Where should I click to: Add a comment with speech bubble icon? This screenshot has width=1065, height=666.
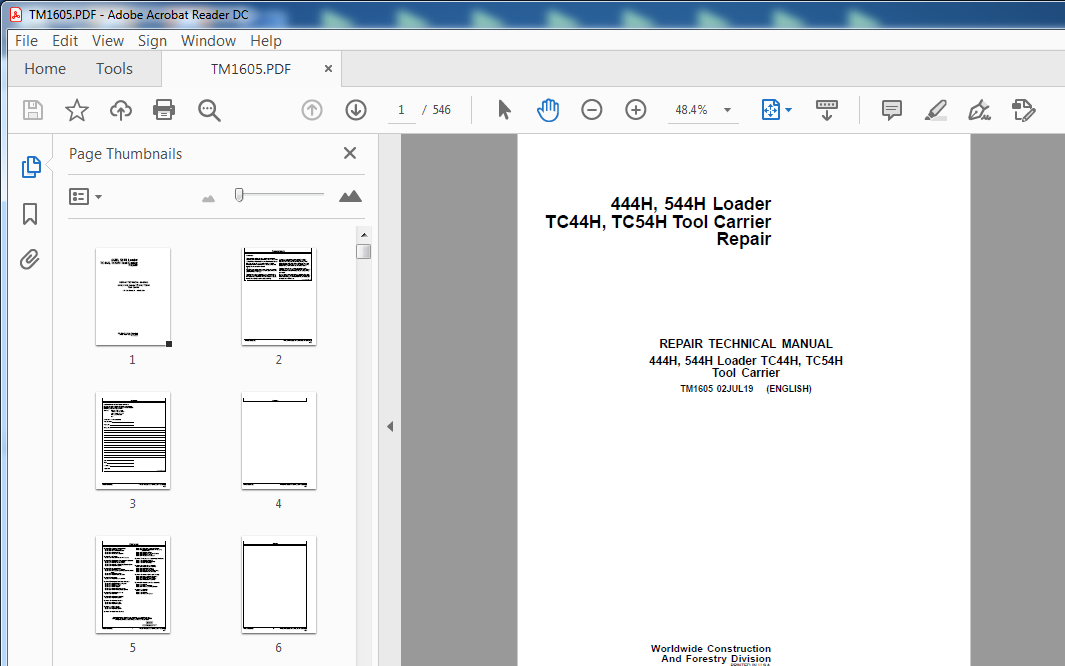[892, 110]
